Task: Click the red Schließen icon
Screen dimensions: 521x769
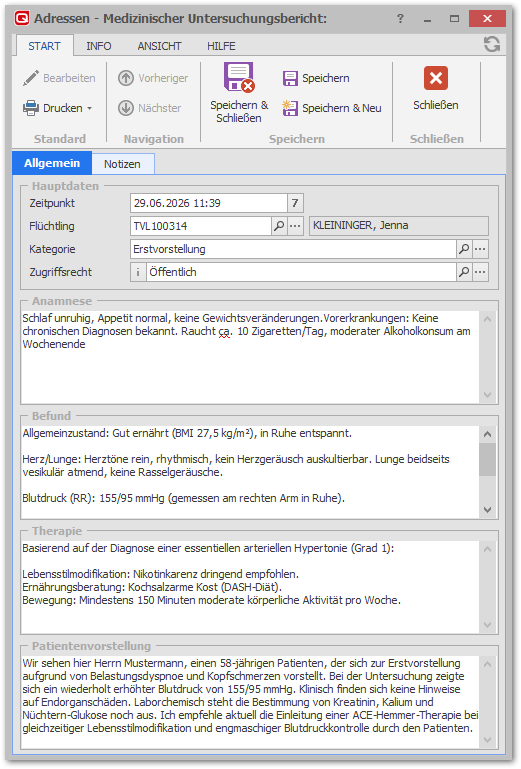Action: click(x=436, y=78)
